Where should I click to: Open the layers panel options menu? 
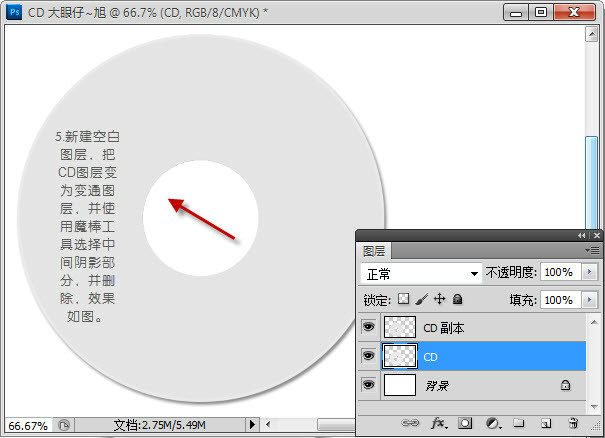click(593, 250)
